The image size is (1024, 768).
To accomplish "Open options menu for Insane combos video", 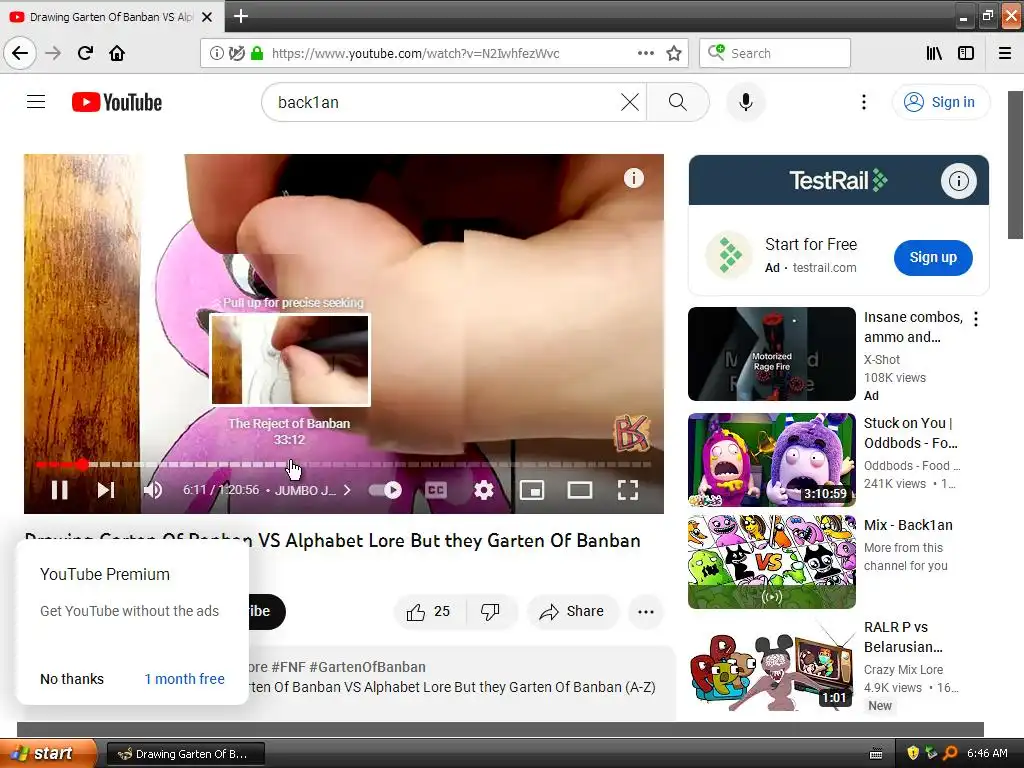I will click(975, 319).
